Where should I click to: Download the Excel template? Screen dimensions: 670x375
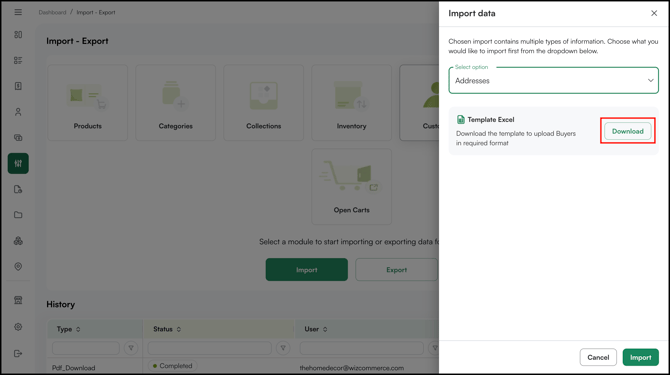coord(628,131)
